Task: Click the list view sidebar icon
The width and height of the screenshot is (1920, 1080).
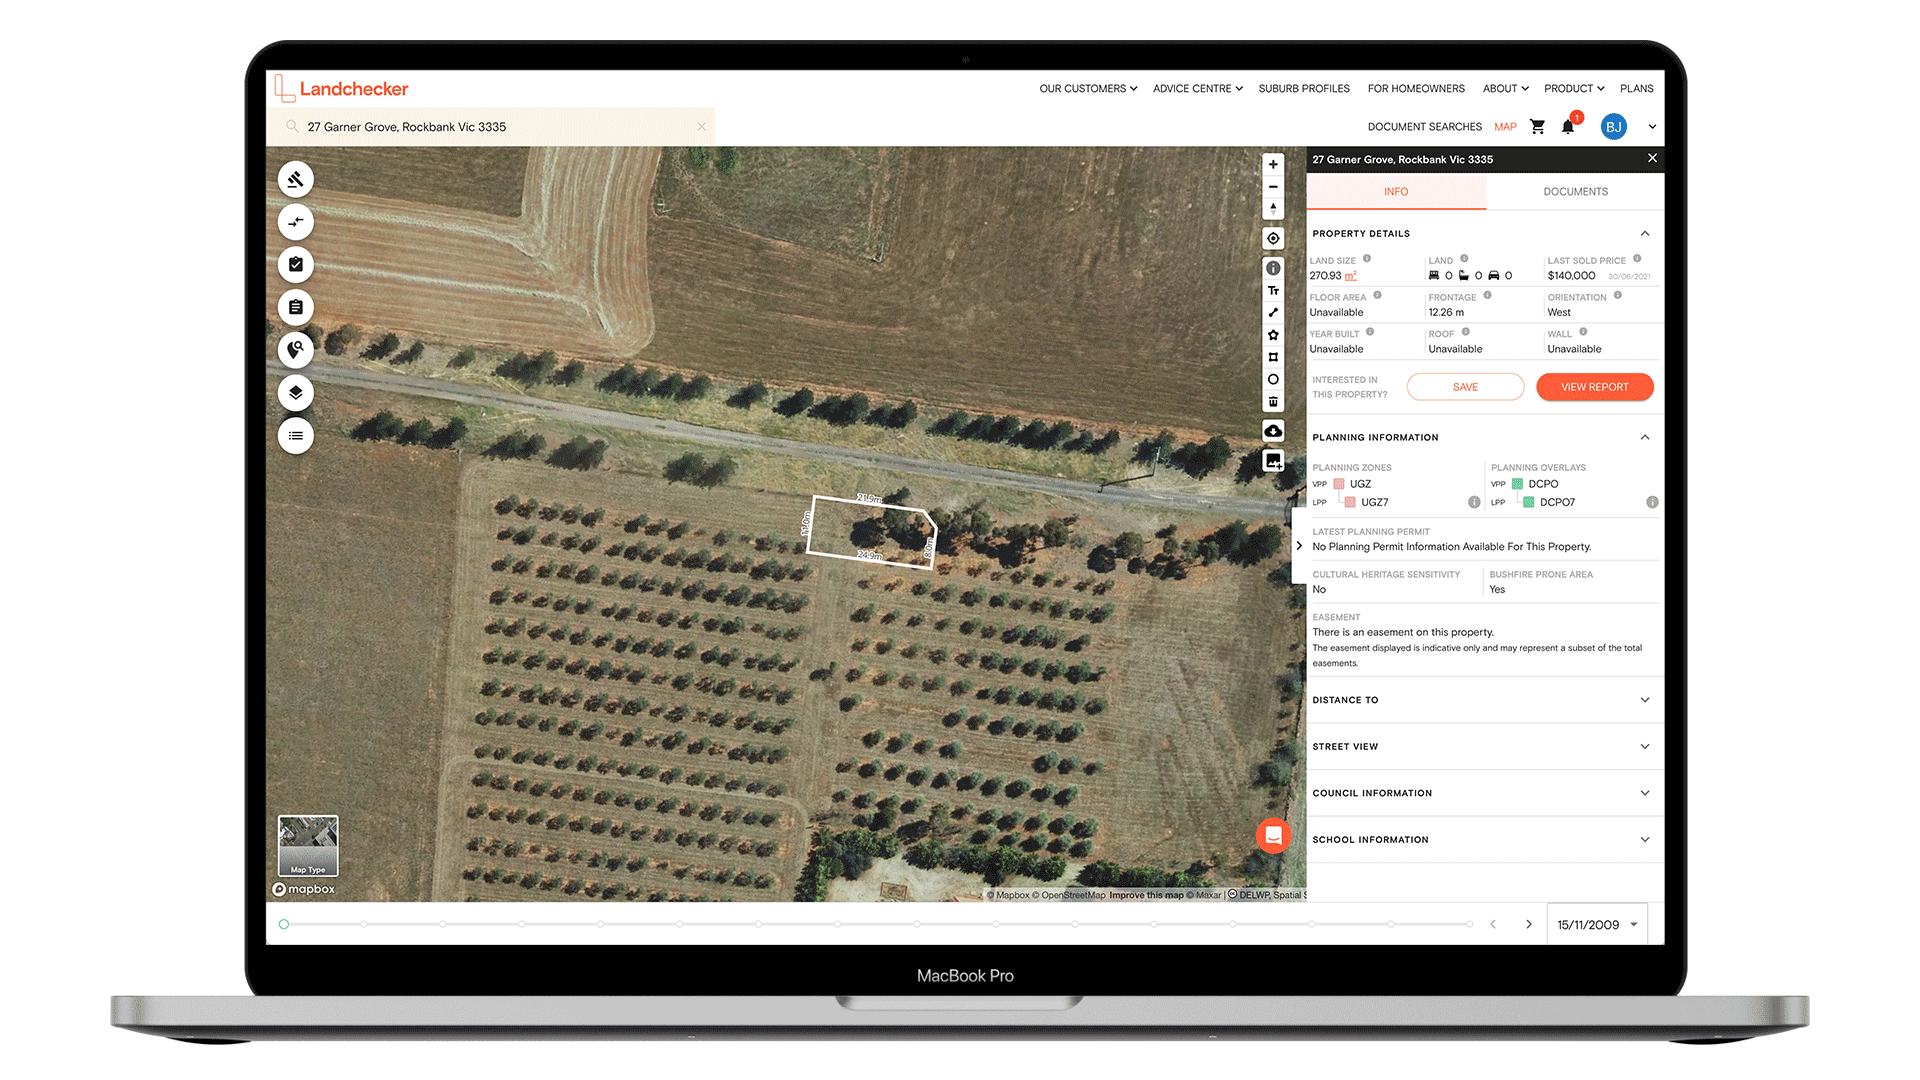Action: click(295, 436)
